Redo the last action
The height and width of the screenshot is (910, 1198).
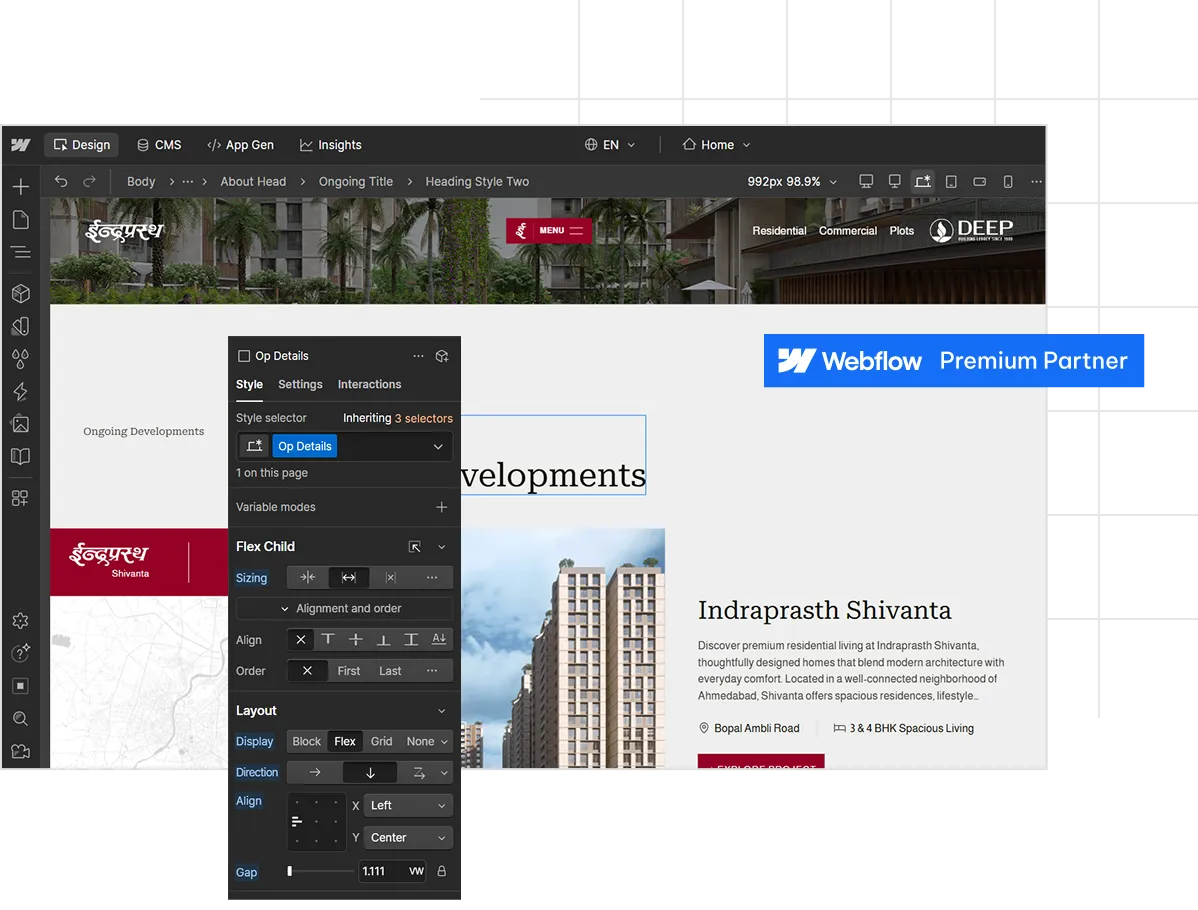click(89, 181)
